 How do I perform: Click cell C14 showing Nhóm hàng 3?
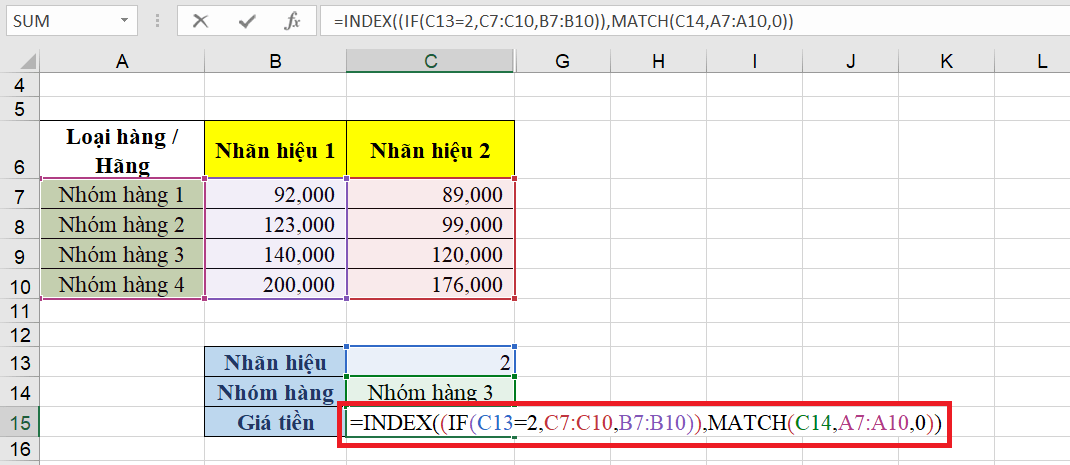(x=430, y=392)
